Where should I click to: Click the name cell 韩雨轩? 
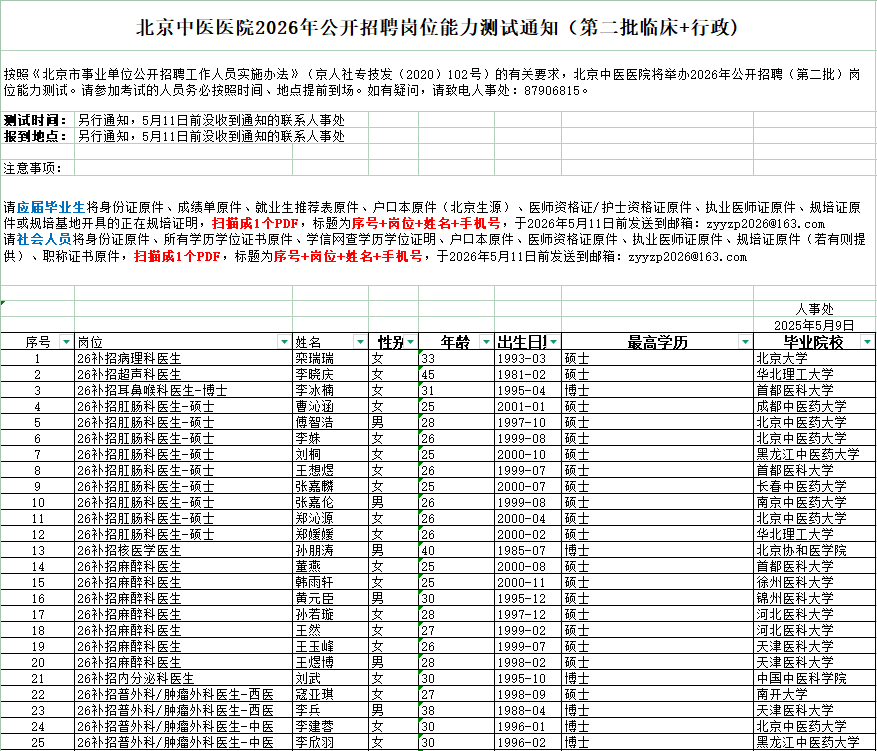331,583
